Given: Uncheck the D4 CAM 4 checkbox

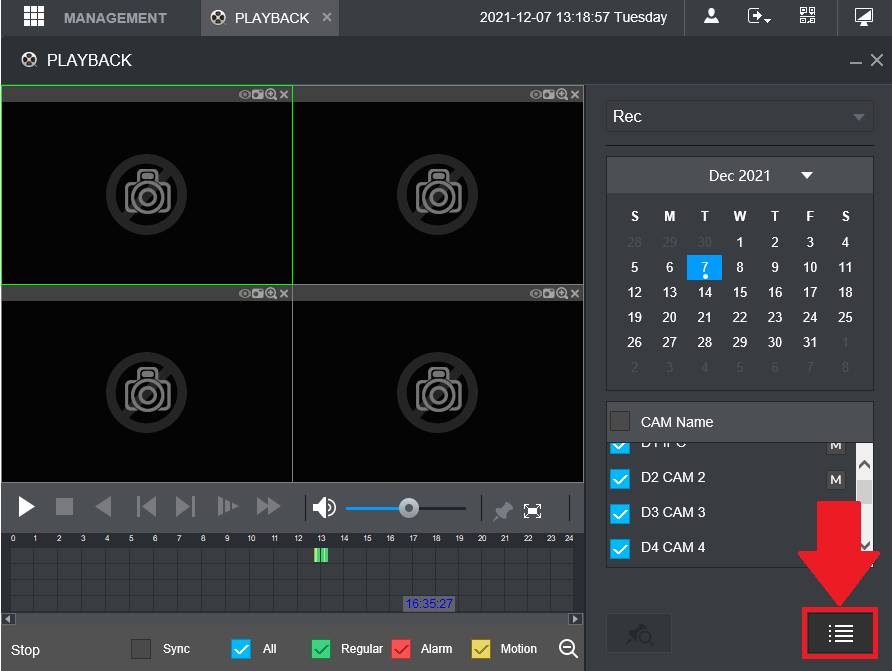Looking at the screenshot, I should 620,548.
